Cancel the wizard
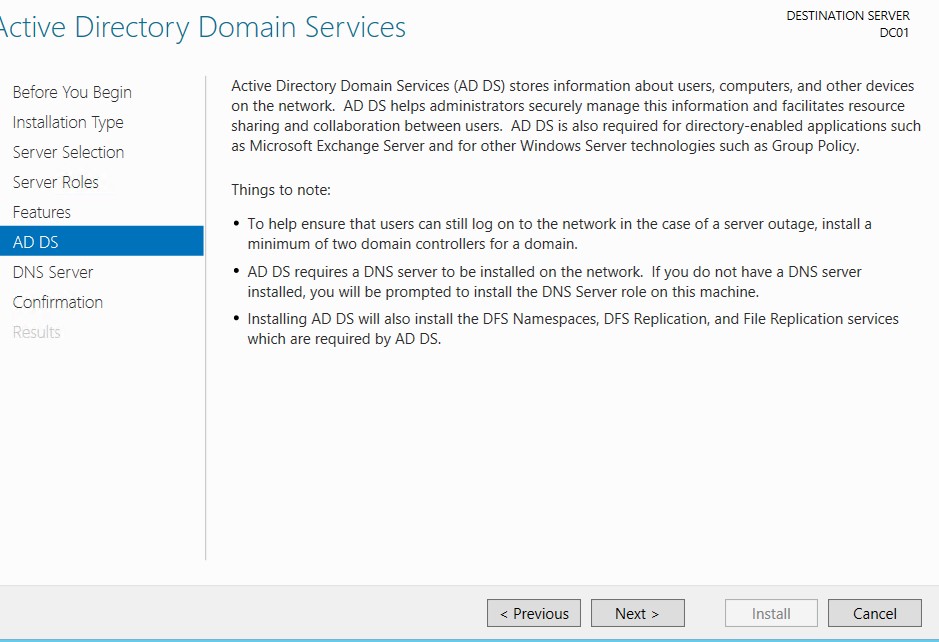Viewport: 939px width, 642px height. click(x=874, y=613)
